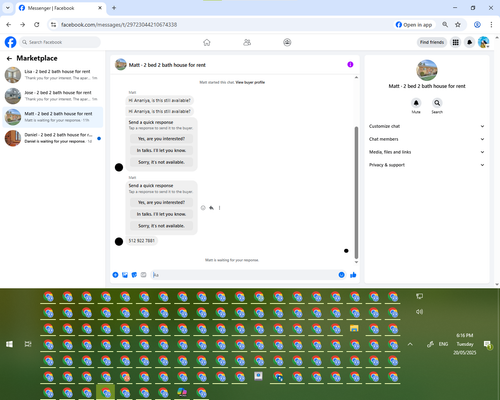Send a thumbs-up like
This screenshot has width=500, height=400.
click(353, 275)
